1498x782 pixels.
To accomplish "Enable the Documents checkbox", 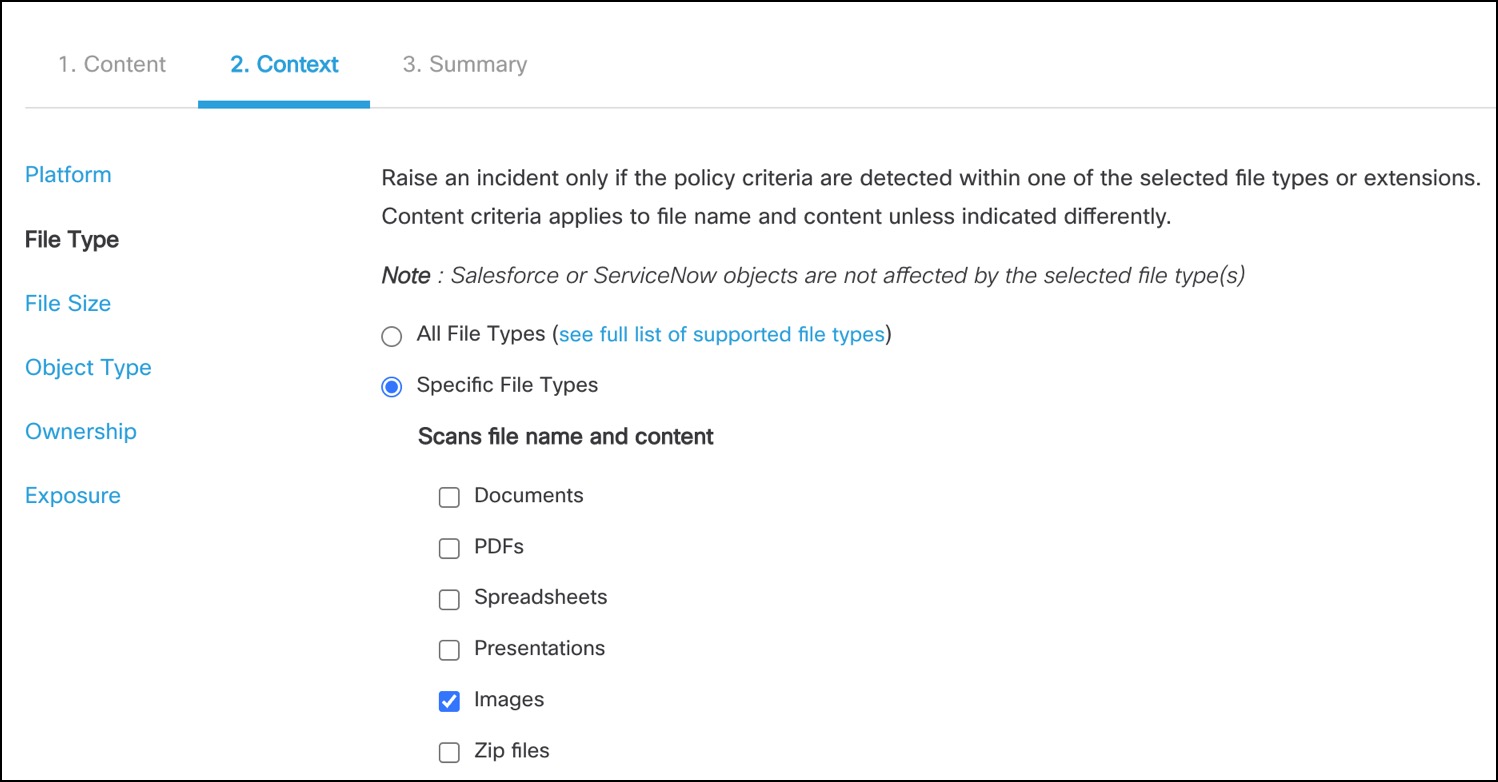I will [x=450, y=497].
